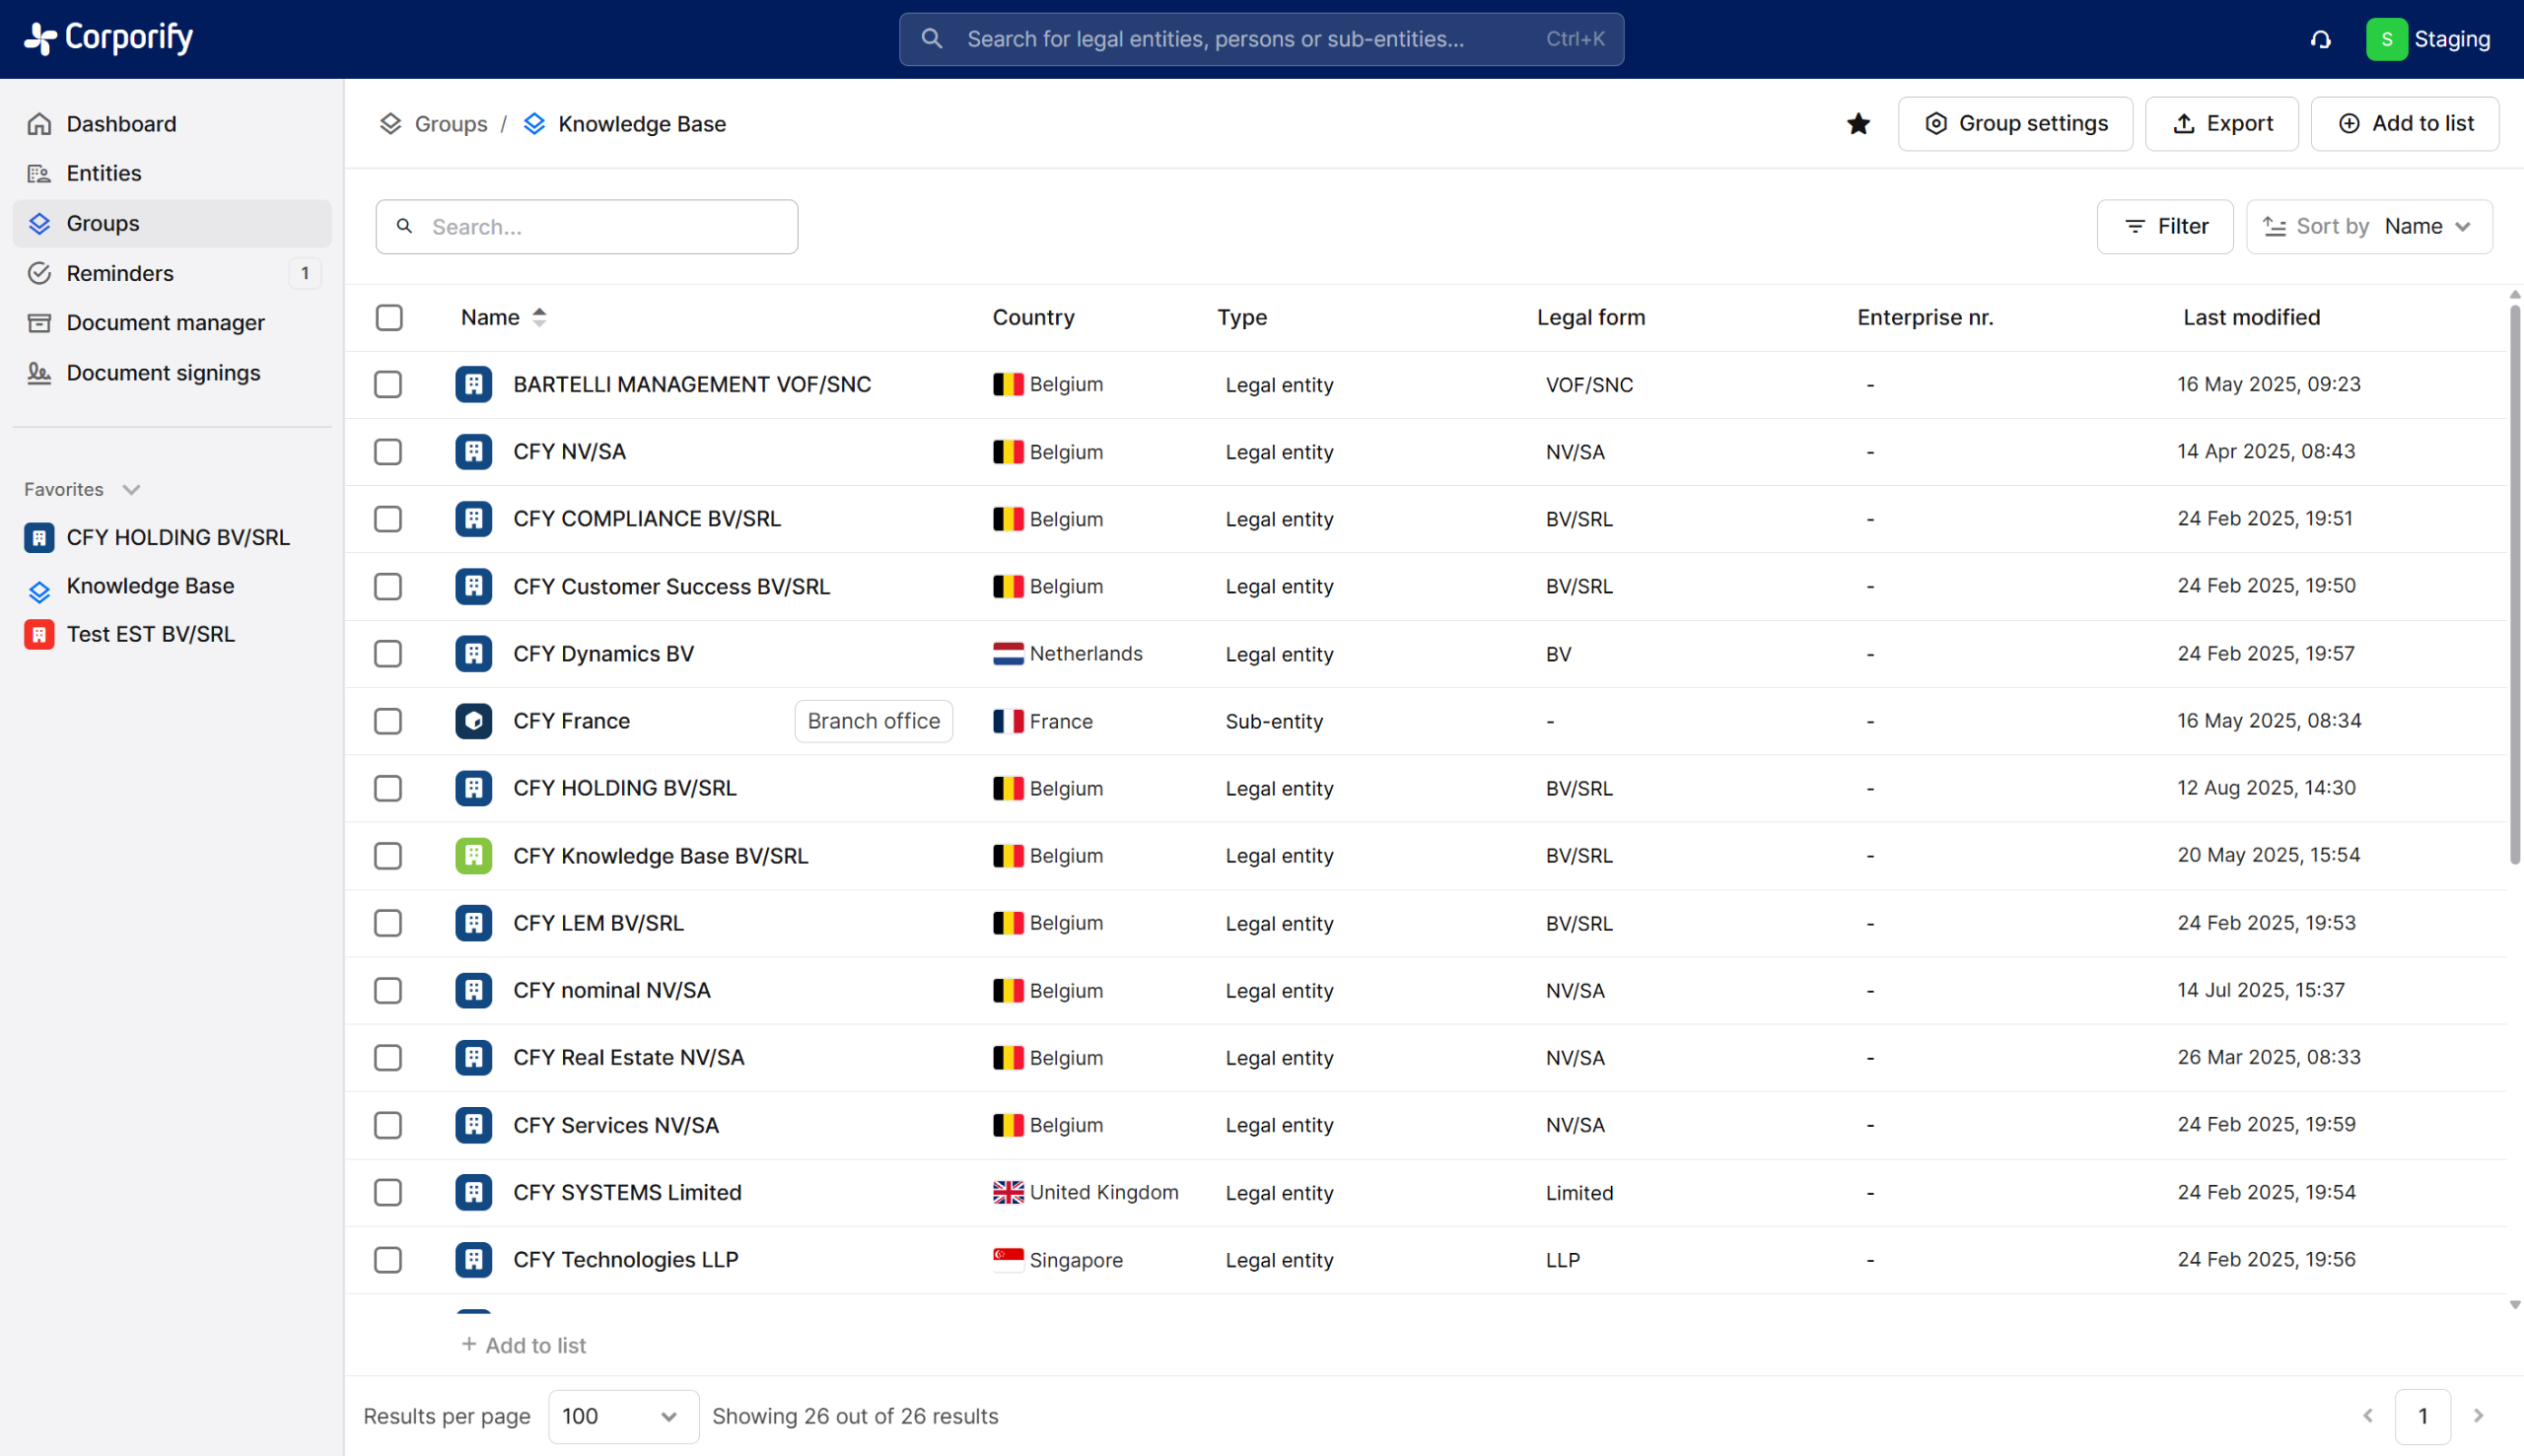Image resolution: width=2524 pixels, height=1456 pixels.
Task: Tick the select-all checkbox in header
Action: click(x=389, y=318)
